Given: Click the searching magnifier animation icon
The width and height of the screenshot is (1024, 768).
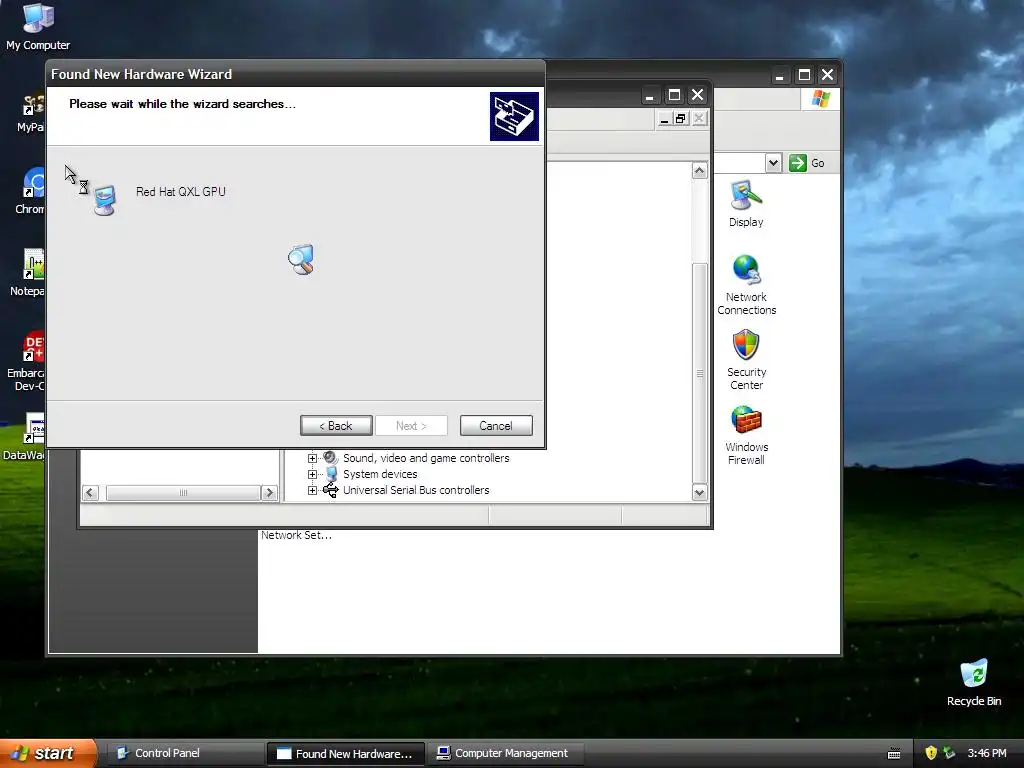Looking at the screenshot, I should click(301, 259).
